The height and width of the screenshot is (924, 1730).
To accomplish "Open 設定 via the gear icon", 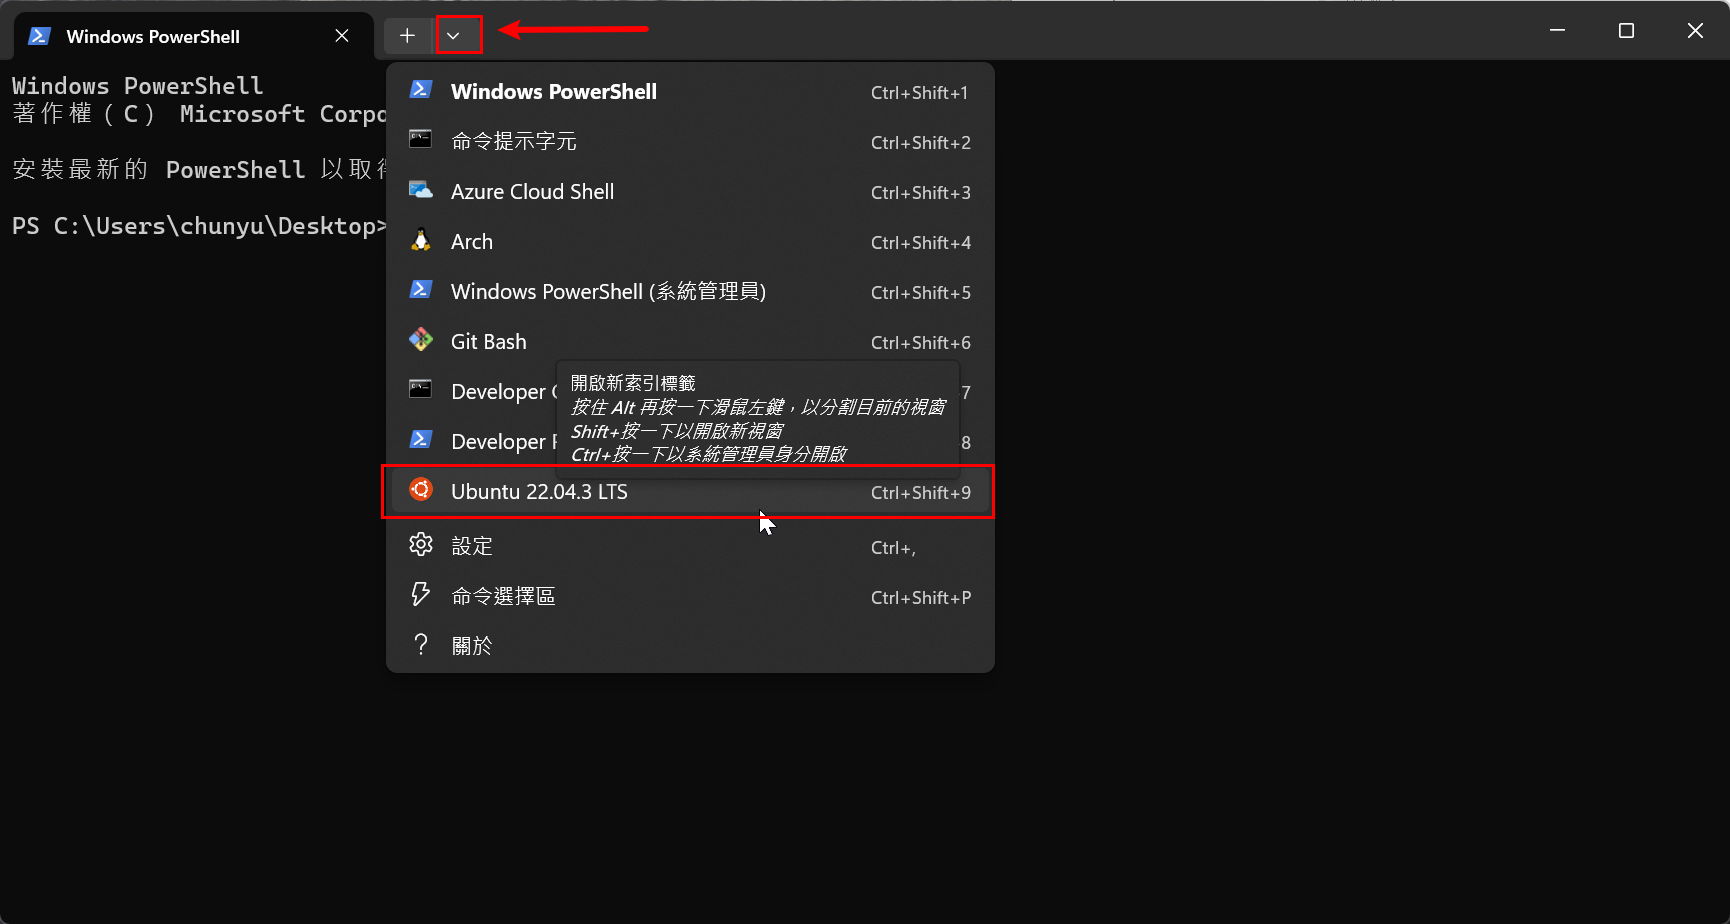I will tap(421, 544).
